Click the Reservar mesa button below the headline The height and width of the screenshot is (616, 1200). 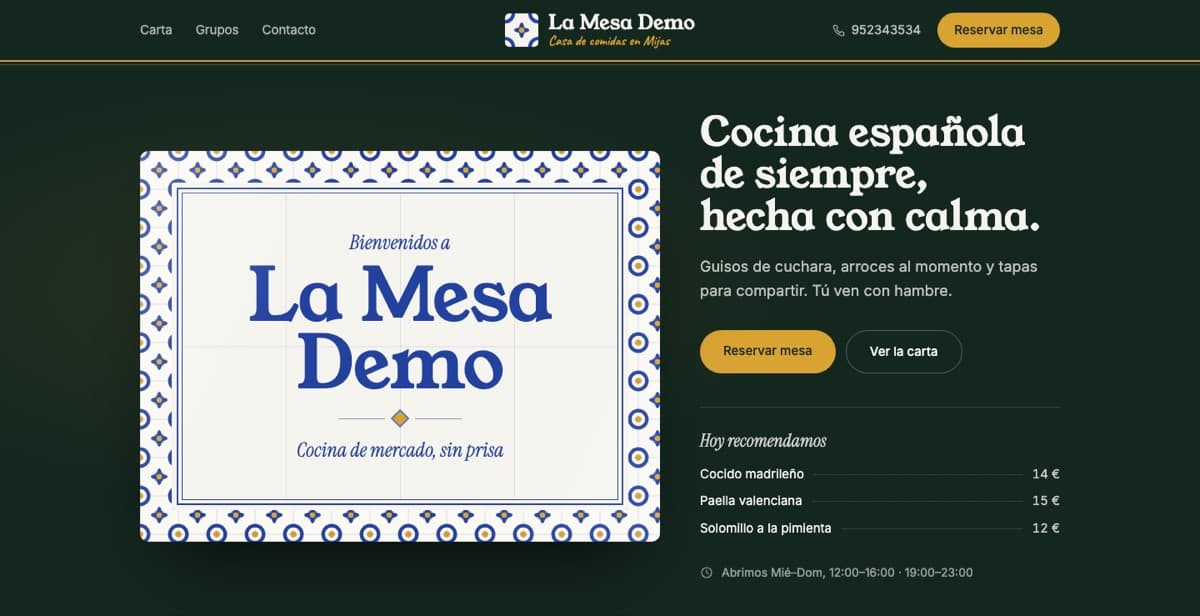click(x=767, y=351)
